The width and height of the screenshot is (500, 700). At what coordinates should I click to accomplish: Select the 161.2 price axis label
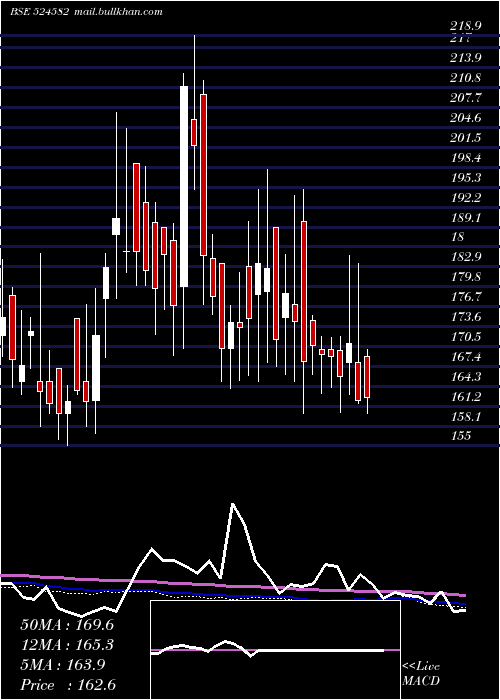coord(466,396)
